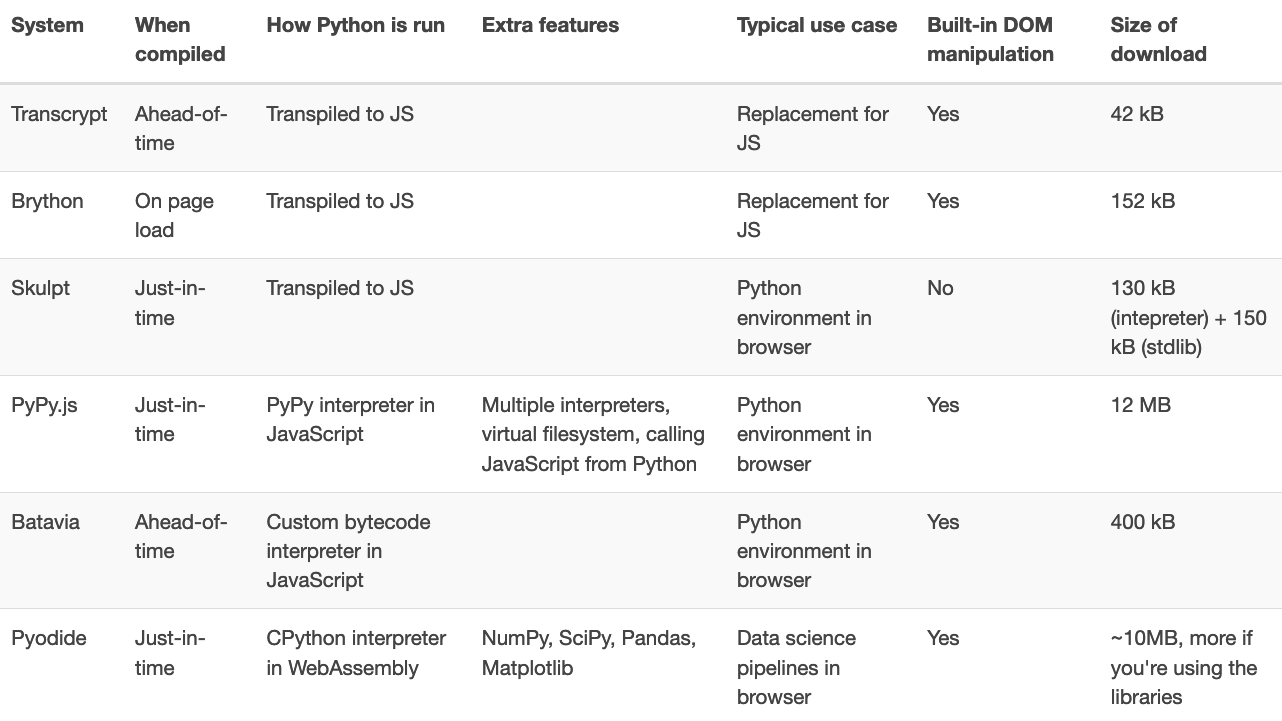The image size is (1282, 721).
Task: Click Skulpt's No DOM manipulation cell
Action: click(940, 288)
